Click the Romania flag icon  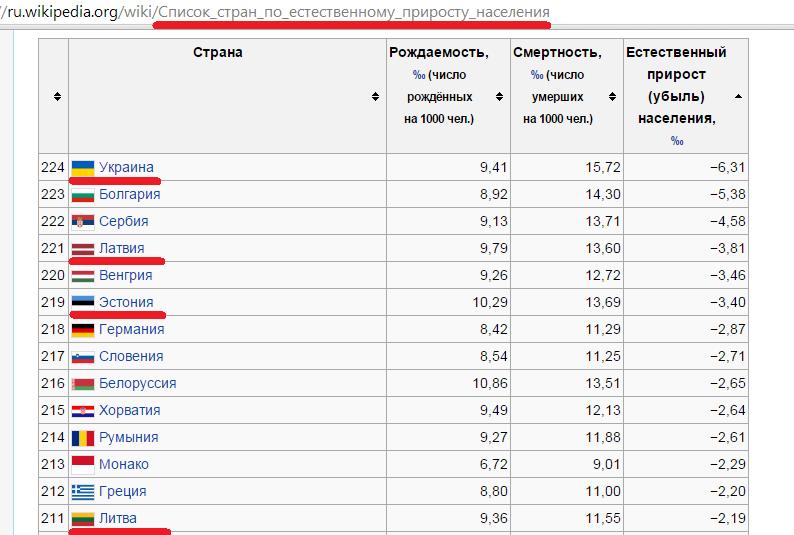[x=83, y=438]
